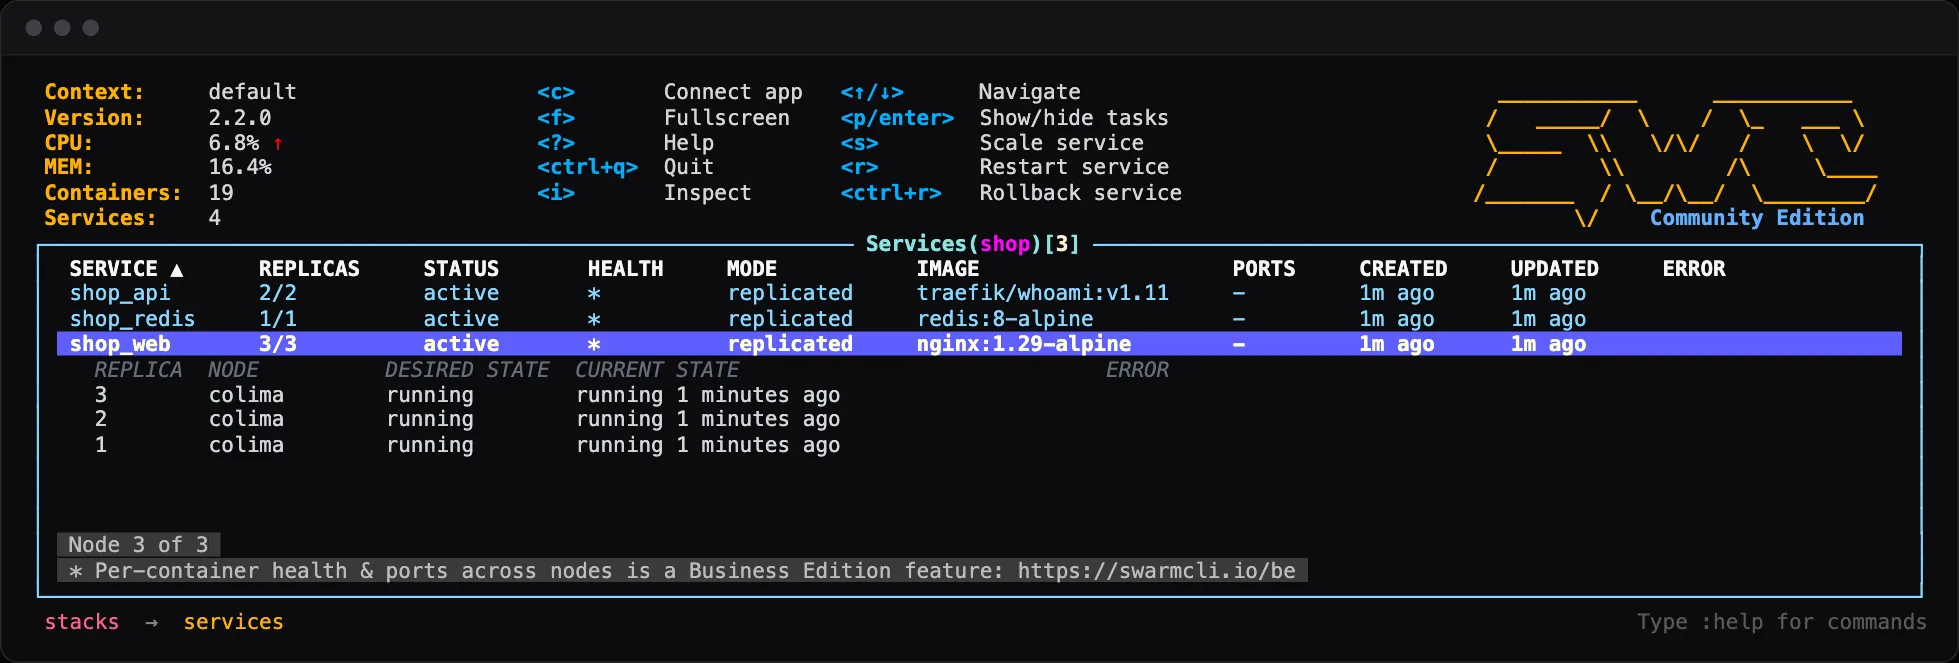Click the Services(shop)[3] panel title

(973, 244)
